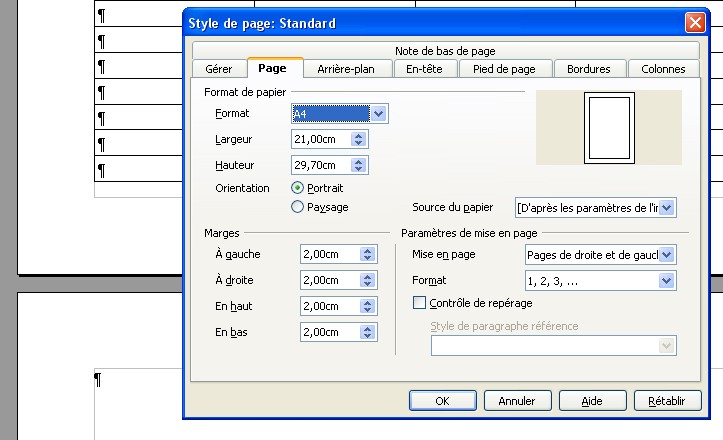Increase the À gauche margin
The height and width of the screenshot is (440, 723).
point(367,250)
